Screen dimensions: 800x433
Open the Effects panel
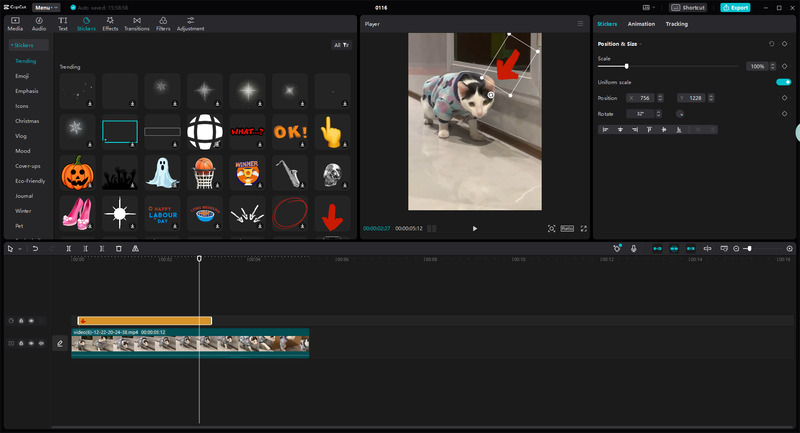(110, 23)
